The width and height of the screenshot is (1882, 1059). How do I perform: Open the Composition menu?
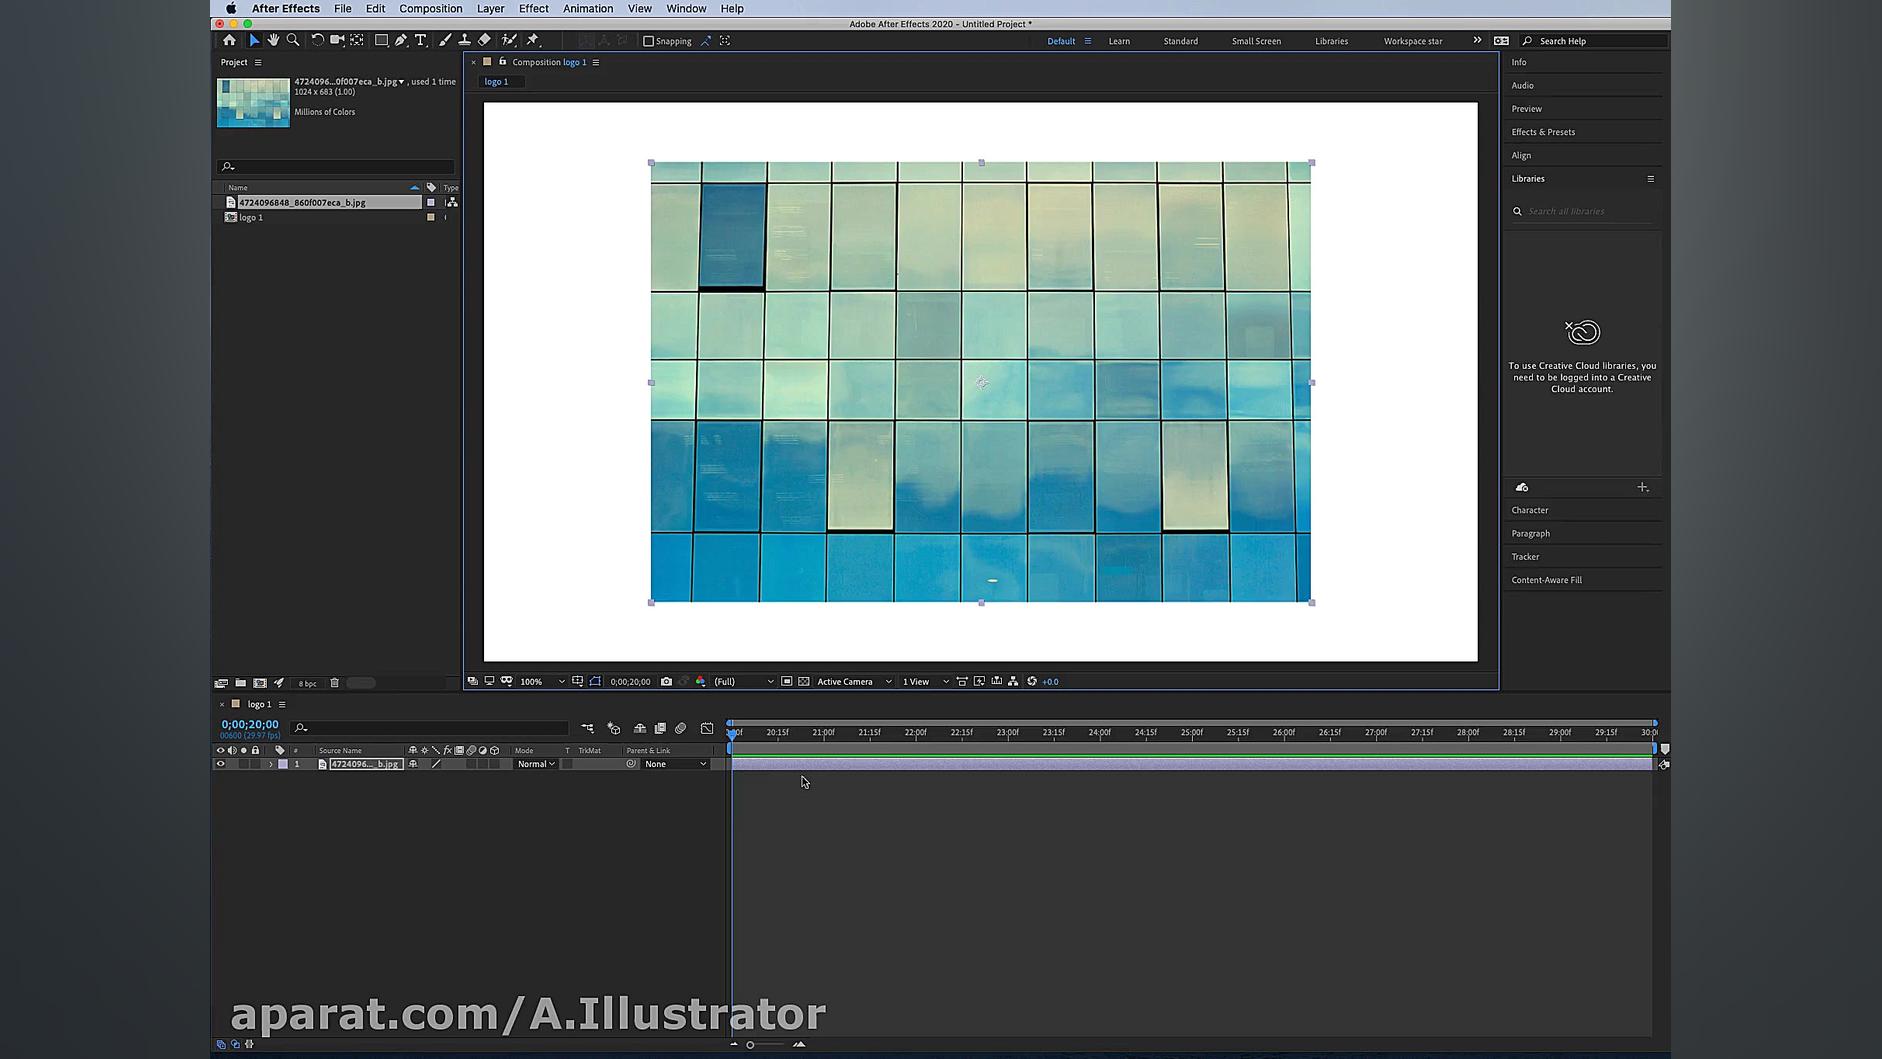tap(431, 9)
